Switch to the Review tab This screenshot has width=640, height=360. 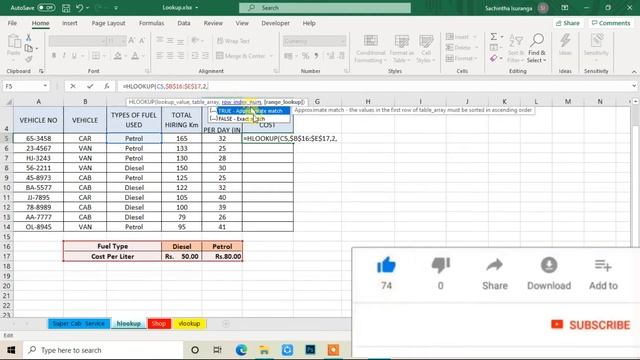point(213,23)
